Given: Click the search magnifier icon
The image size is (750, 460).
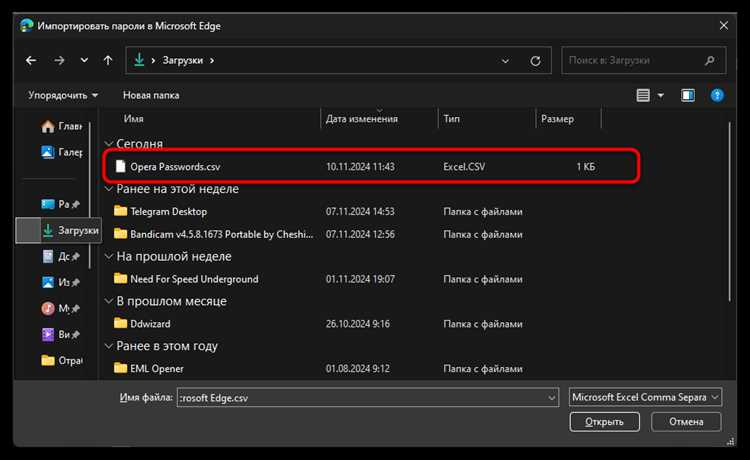Looking at the screenshot, I should coord(710,60).
